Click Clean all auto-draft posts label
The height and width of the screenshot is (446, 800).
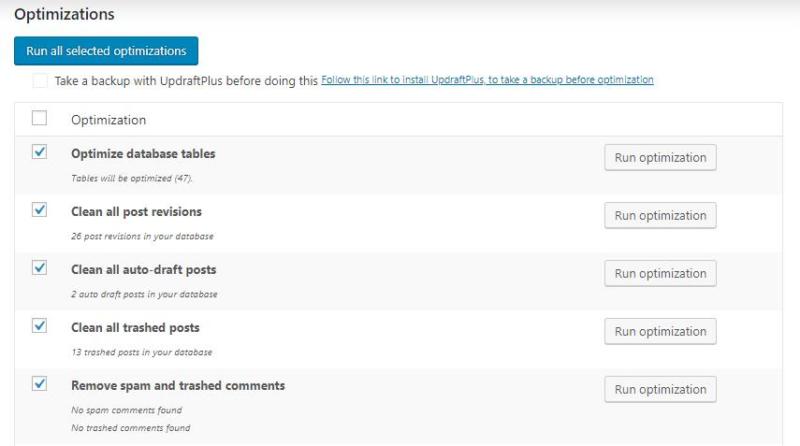click(143, 269)
